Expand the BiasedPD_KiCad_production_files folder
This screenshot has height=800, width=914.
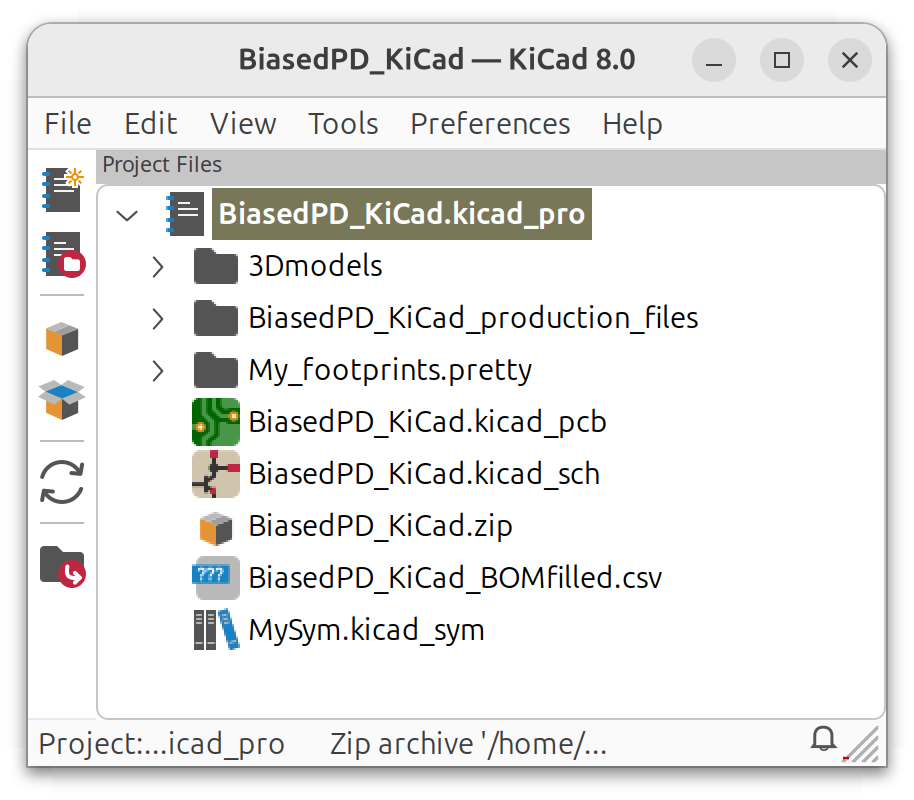pos(157,317)
